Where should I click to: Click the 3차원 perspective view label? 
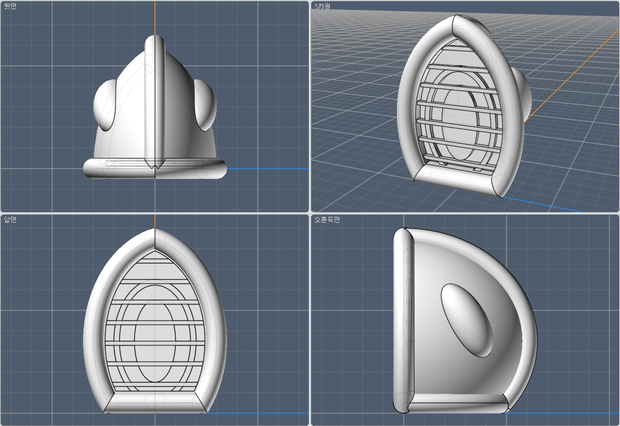tap(322, 6)
